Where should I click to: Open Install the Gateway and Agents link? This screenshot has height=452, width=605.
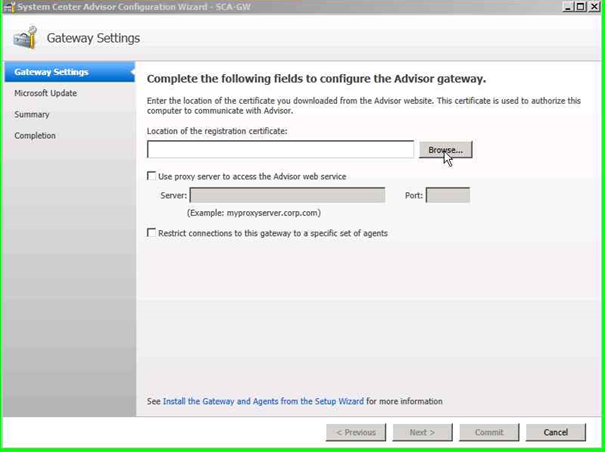pyautogui.click(x=263, y=401)
